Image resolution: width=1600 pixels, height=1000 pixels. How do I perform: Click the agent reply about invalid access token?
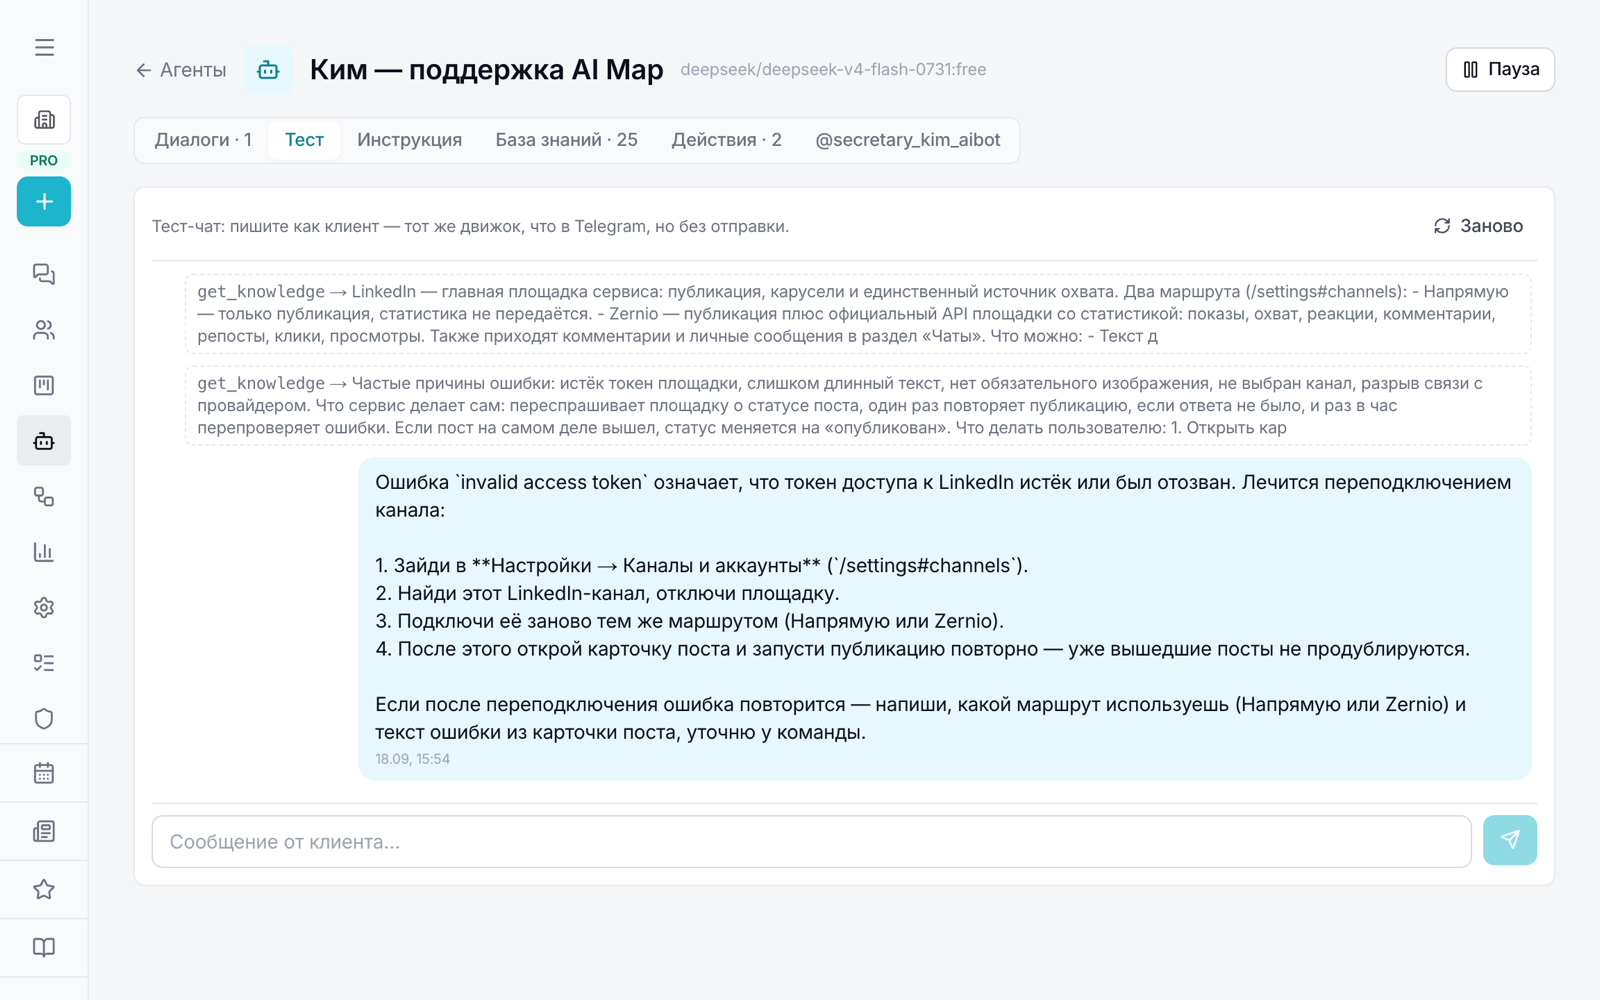[x=944, y=618]
